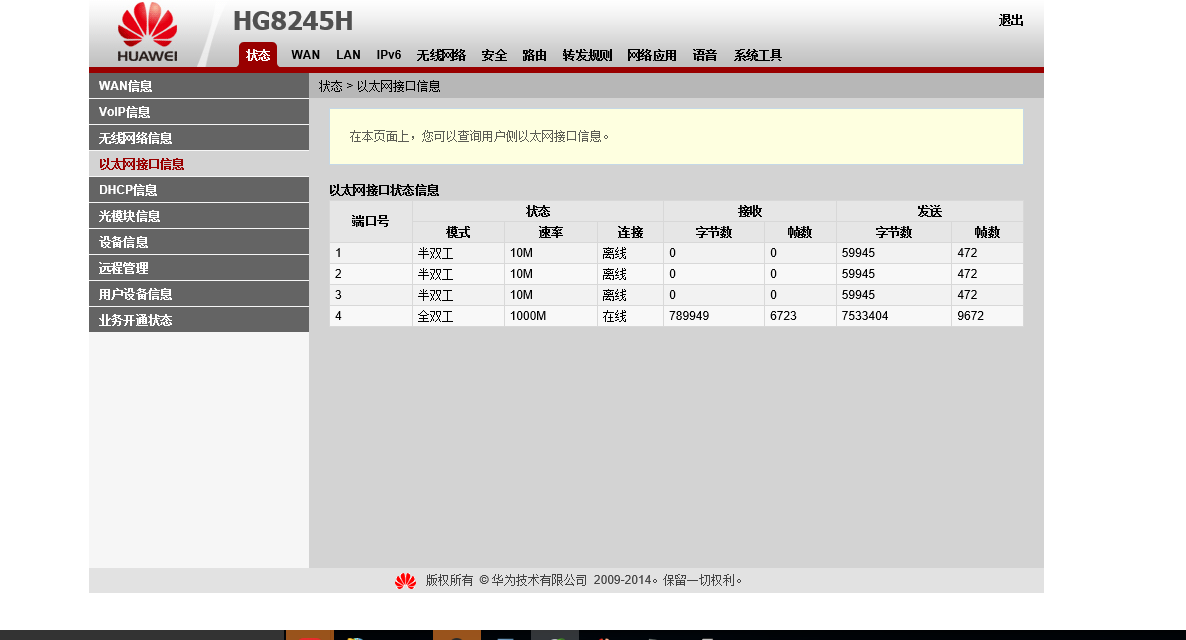The height and width of the screenshot is (640, 1186).
Task: Open the 语音 tab
Action: pos(704,55)
